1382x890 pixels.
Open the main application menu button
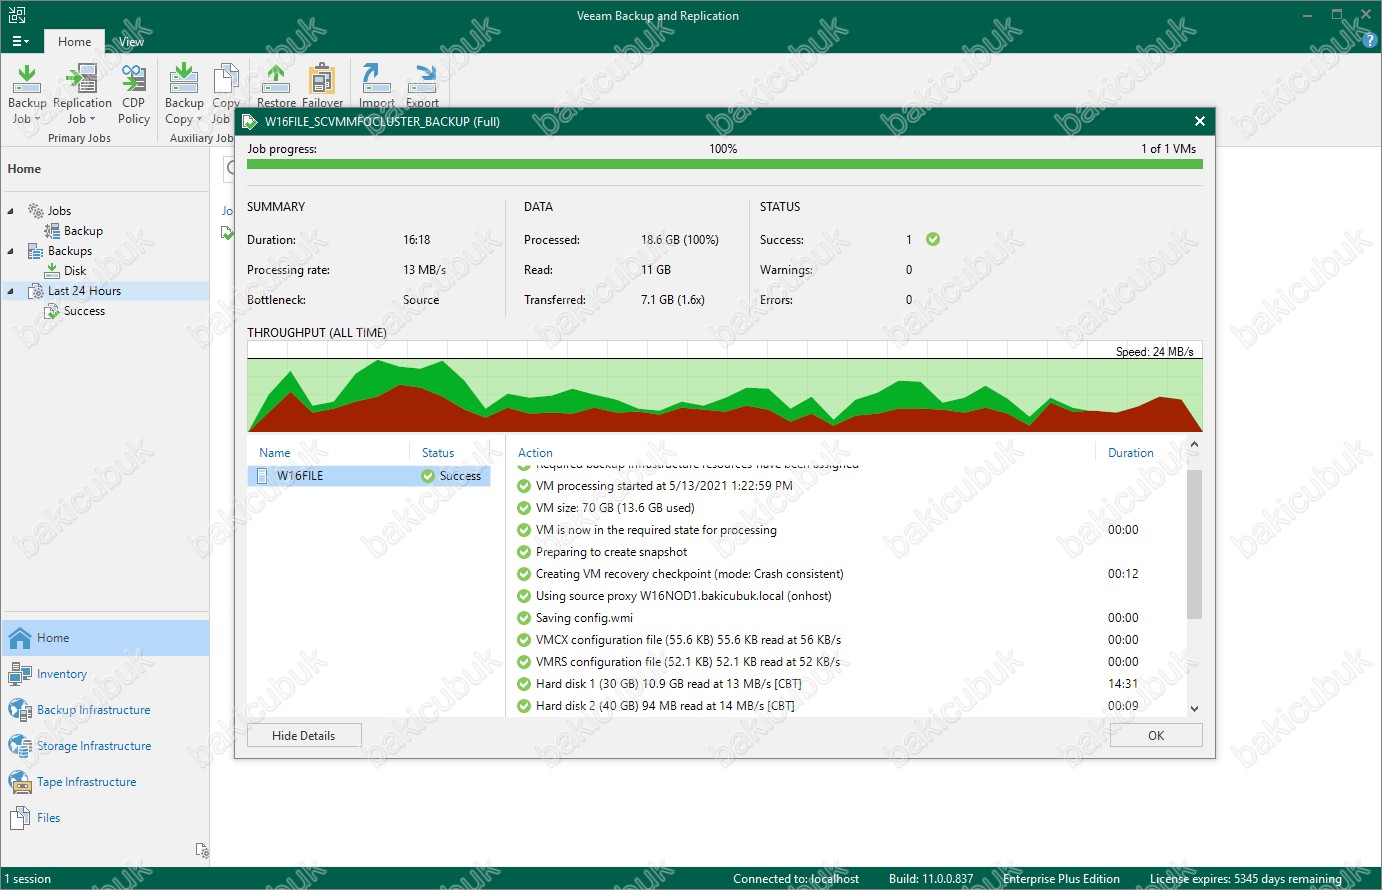click(20, 42)
